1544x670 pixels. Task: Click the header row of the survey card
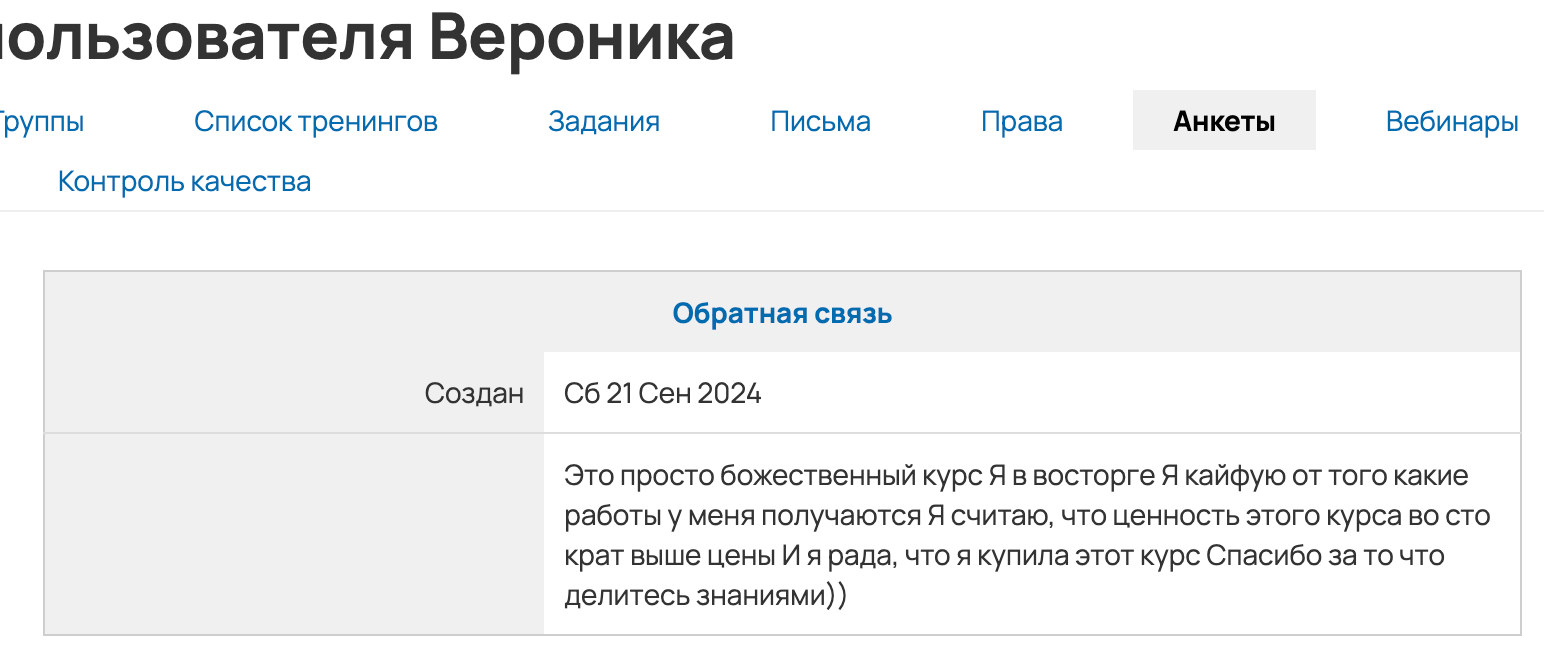pyautogui.click(x=783, y=312)
